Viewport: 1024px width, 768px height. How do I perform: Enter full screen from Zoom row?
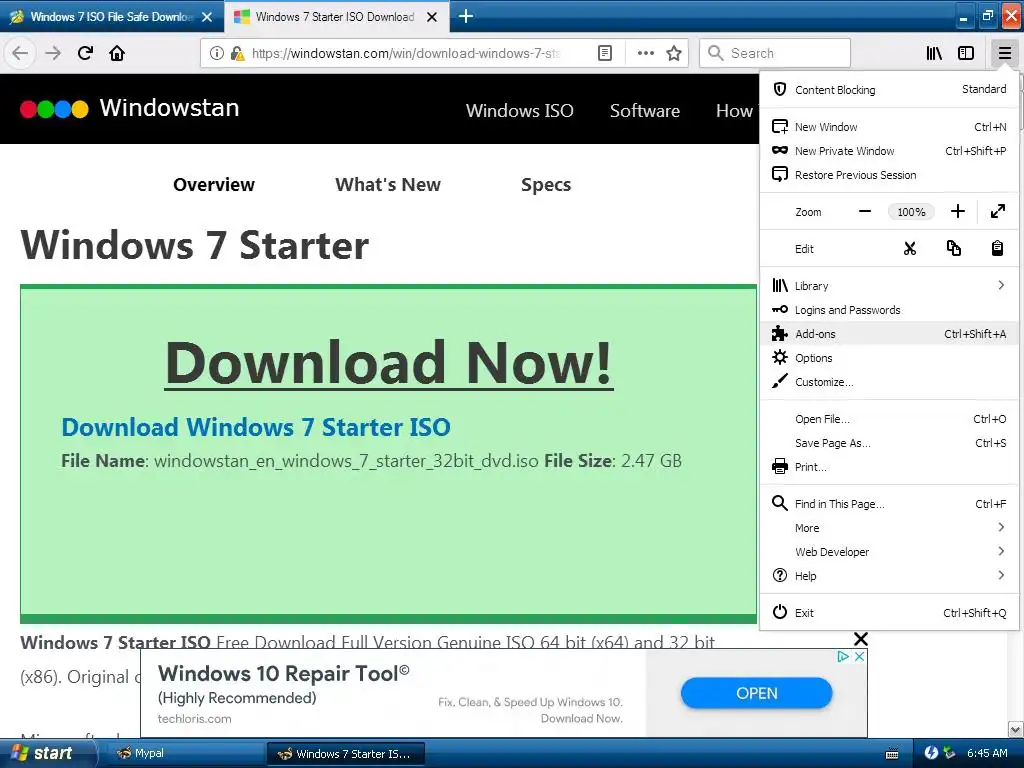pos(997,211)
